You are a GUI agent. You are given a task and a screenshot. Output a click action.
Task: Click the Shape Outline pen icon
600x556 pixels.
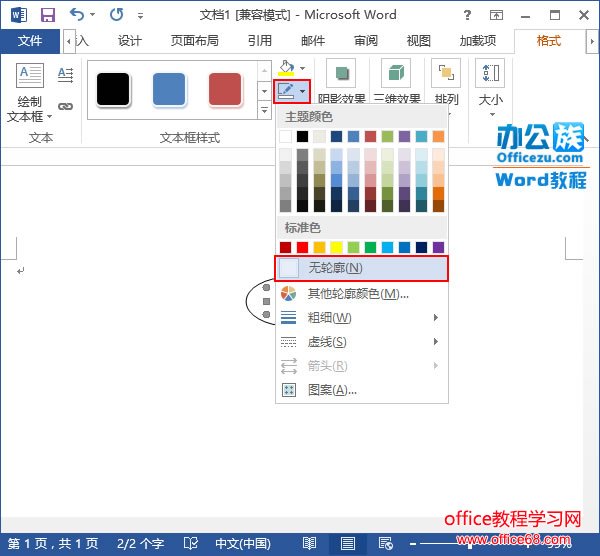coord(287,90)
